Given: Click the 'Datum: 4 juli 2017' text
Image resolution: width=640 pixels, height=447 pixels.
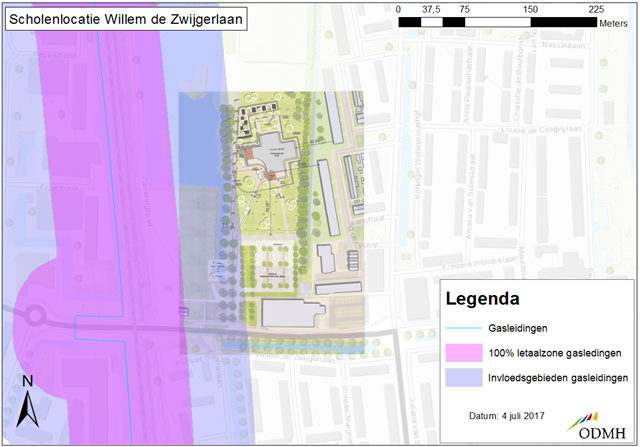Looking at the screenshot, I should pos(507,416).
